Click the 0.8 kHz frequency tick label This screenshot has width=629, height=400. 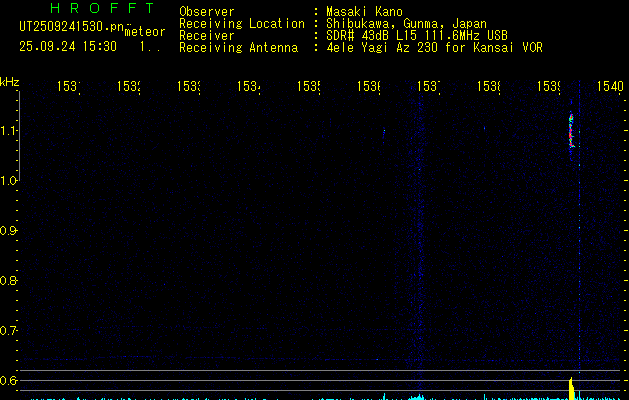8,280
